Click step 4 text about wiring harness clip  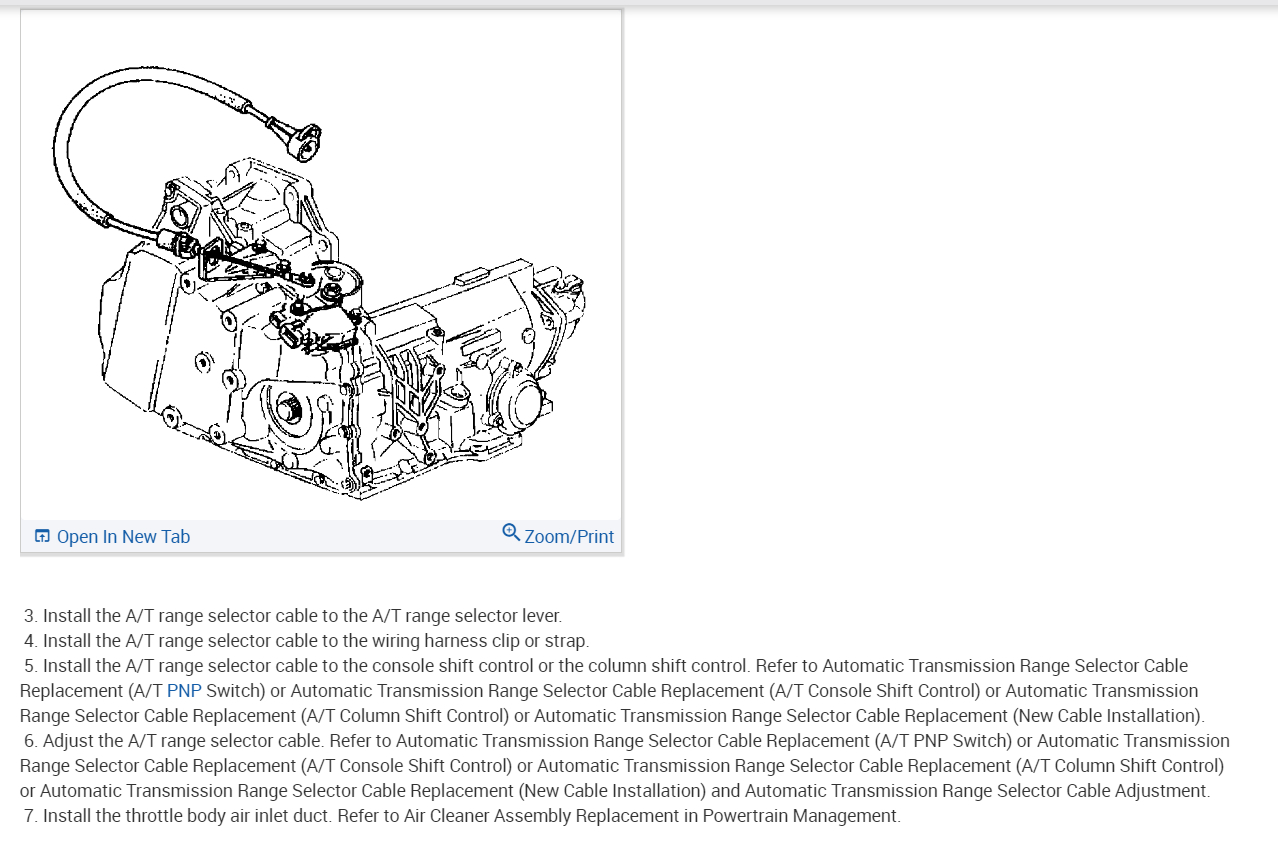(x=306, y=641)
